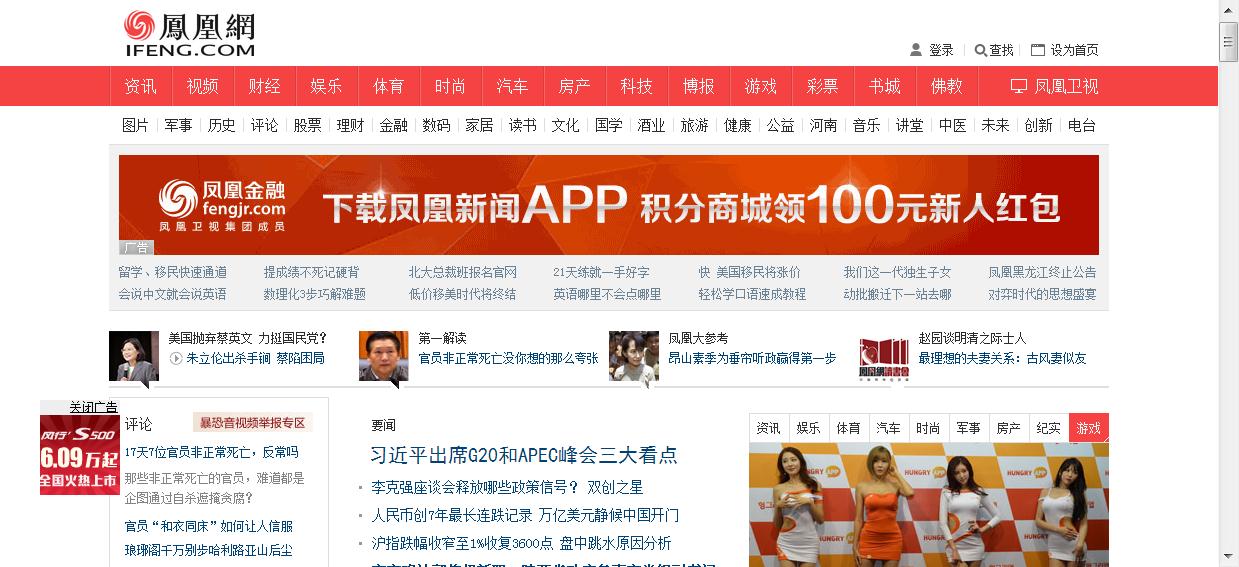
Task: Open the 科技 section in red navigation
Action: point(636,86)
